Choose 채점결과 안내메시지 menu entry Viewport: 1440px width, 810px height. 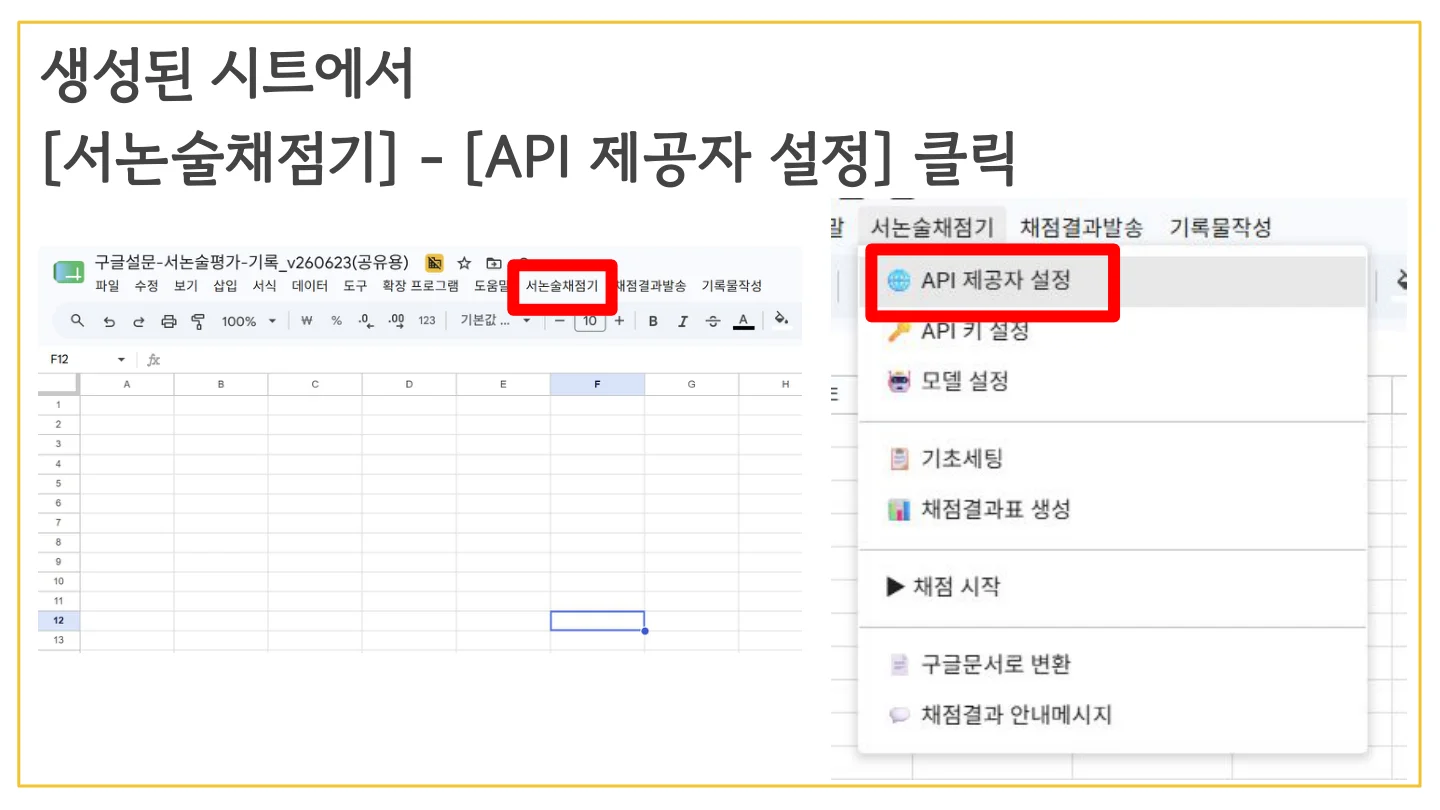tap(1113, 715)
